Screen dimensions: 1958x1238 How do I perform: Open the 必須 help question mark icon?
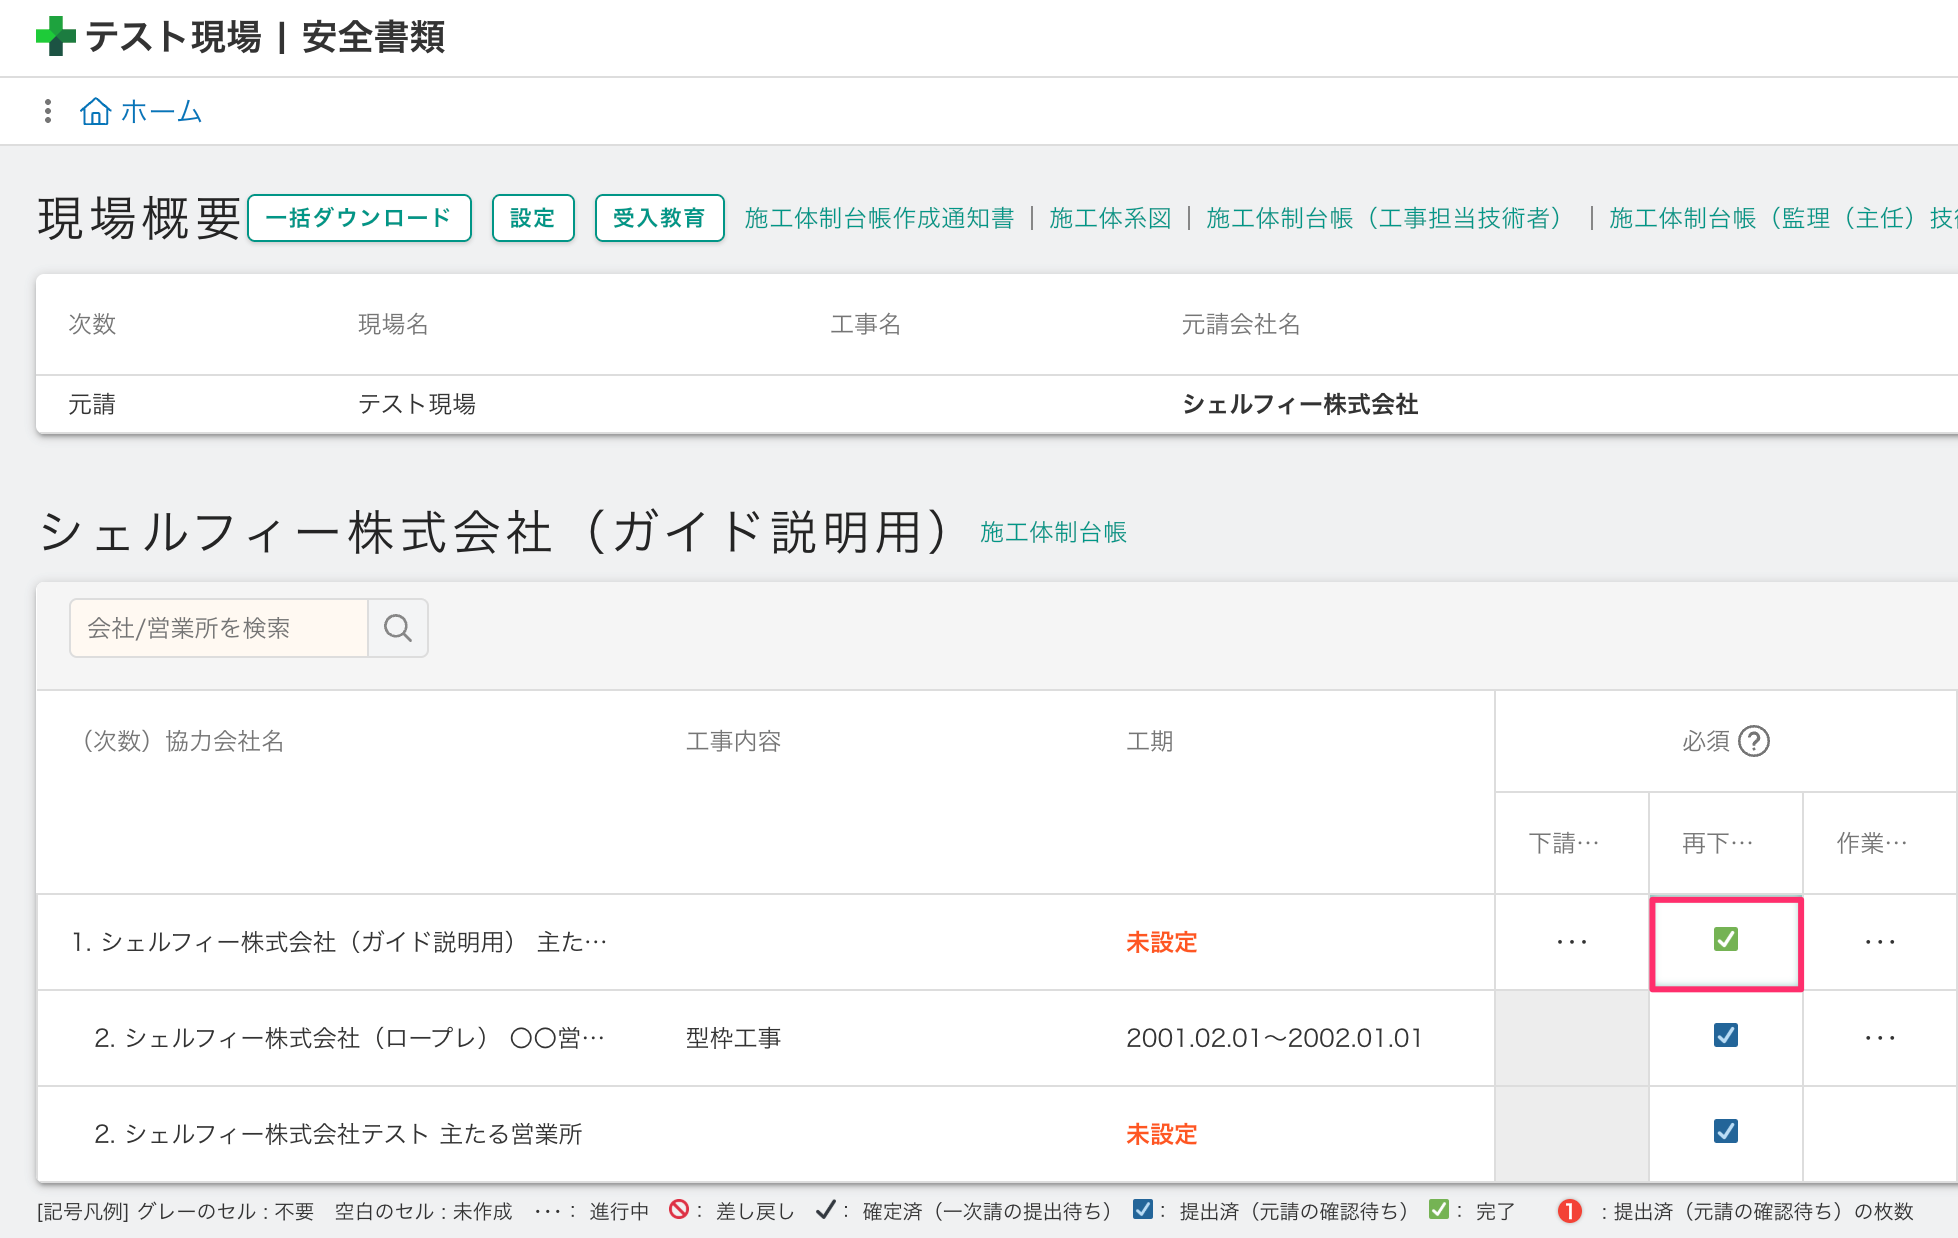pyautogui.click(x=1754, y=741)
